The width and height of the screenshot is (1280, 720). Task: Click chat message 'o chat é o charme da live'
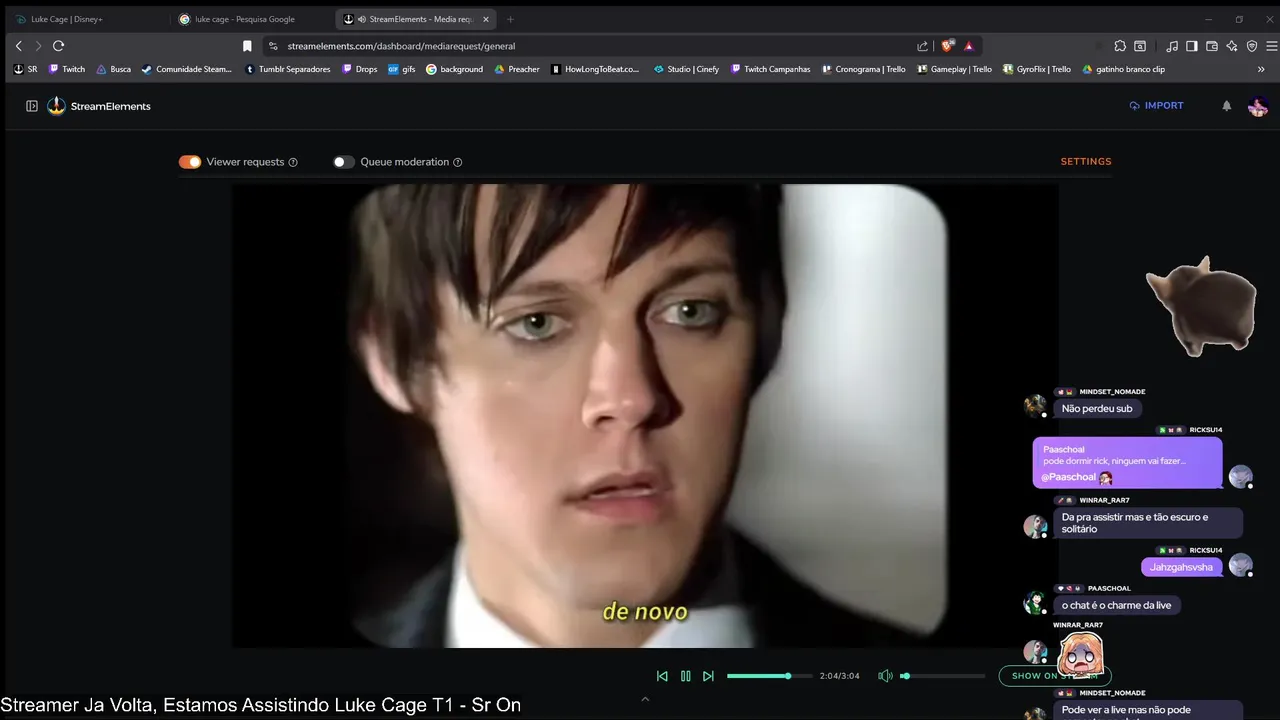1116,605
